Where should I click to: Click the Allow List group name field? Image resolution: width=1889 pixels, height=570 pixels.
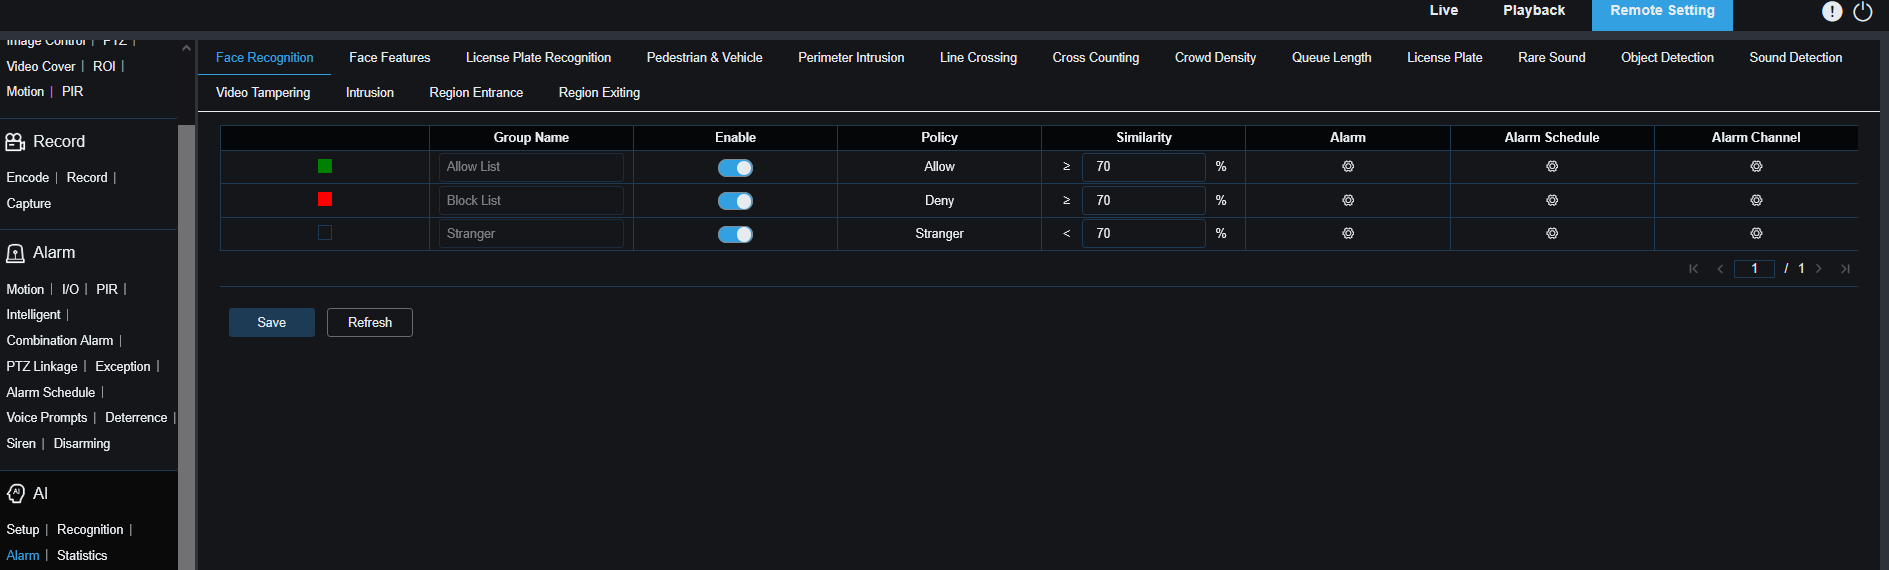531,167
